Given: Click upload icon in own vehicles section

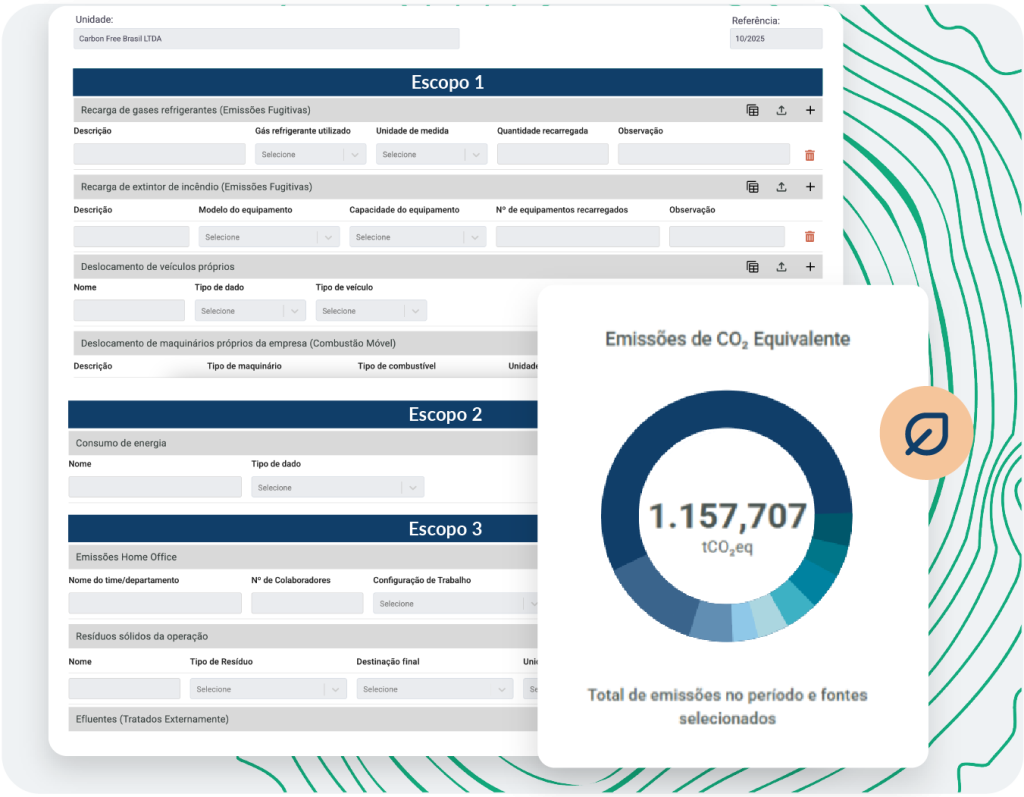Looking at the screenshot, I should click(x=781, y=267).
